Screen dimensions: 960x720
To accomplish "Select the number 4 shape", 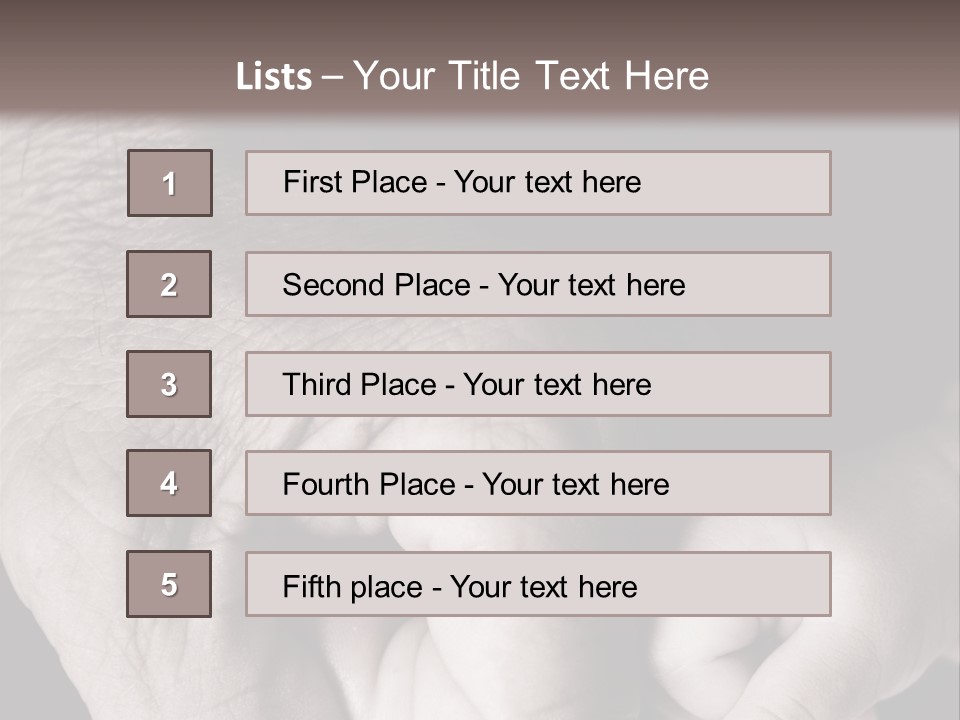I will 169,483.
